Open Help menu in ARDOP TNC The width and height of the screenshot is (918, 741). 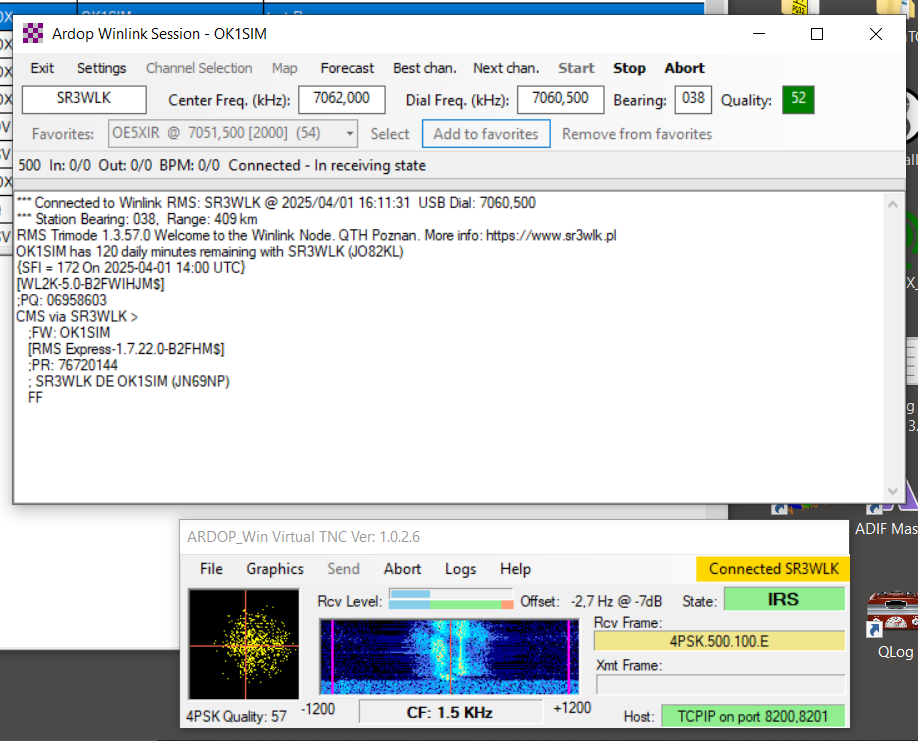tap(515, 569)
